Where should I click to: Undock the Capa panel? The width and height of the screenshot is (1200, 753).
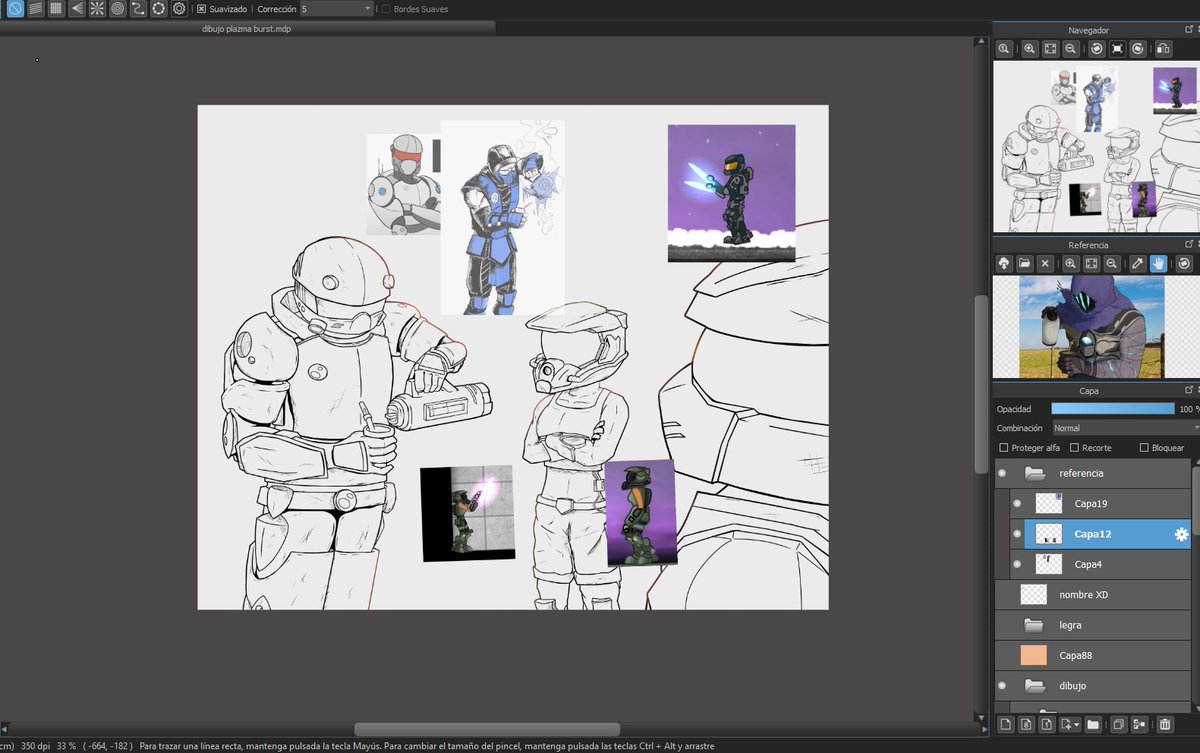[1189, 390]
